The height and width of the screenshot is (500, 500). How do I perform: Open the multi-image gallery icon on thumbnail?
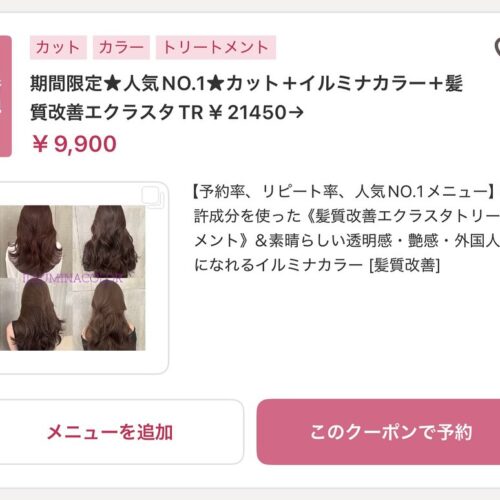pos(152,197)
